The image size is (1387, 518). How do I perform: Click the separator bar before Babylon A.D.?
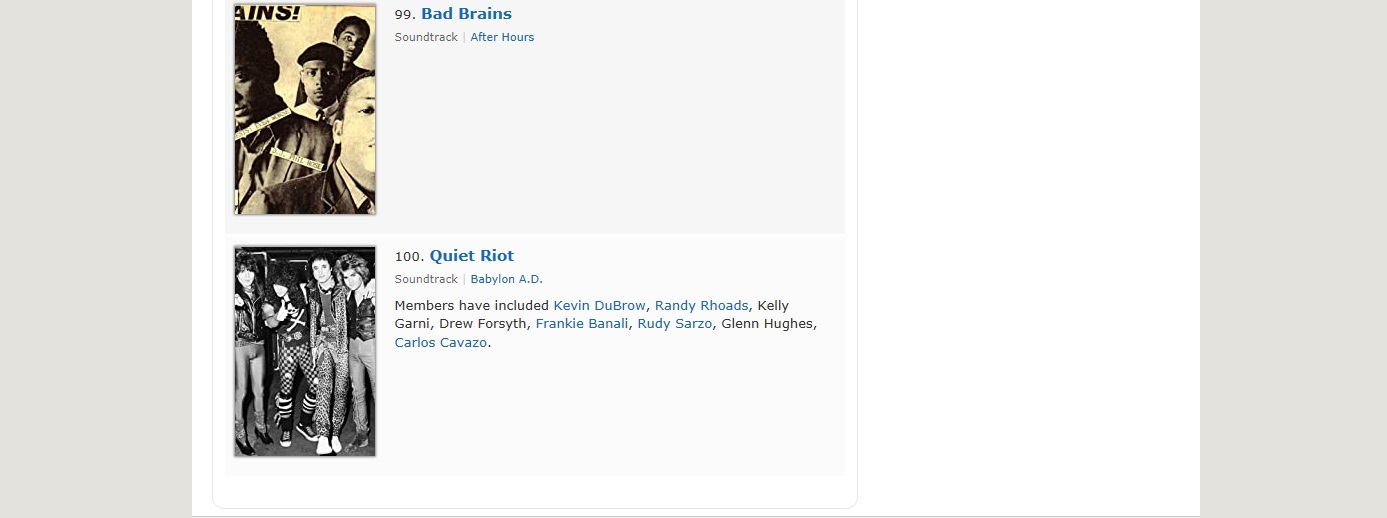[x=464, y=279]
